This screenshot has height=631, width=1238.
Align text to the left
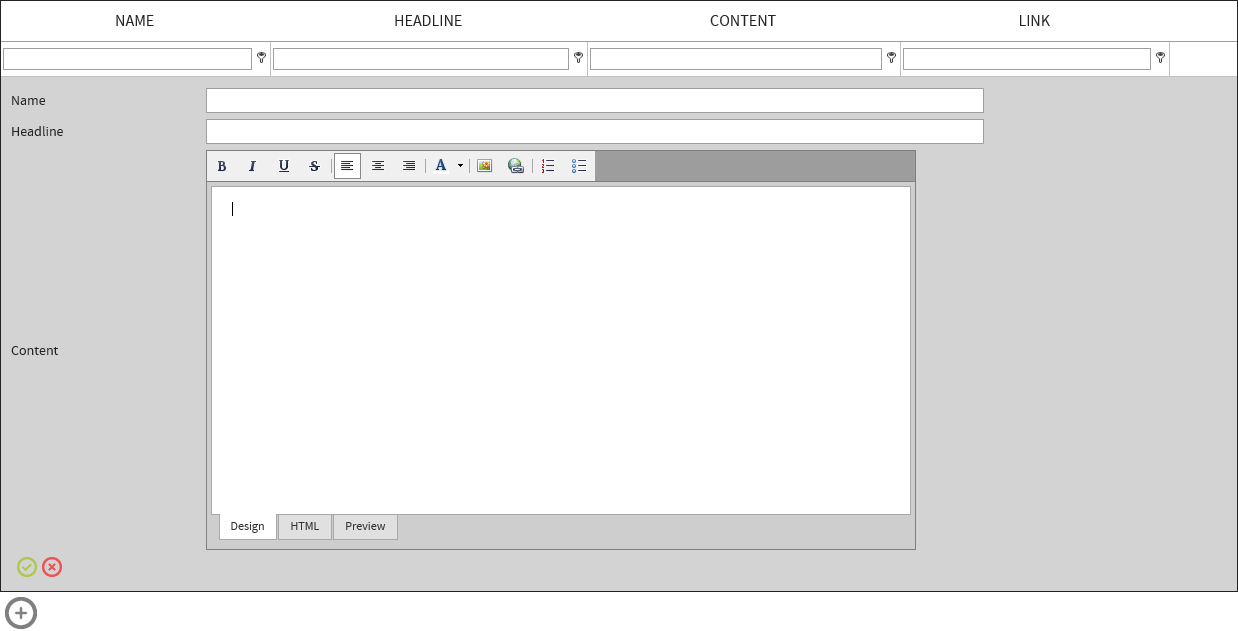coord(347,166)
